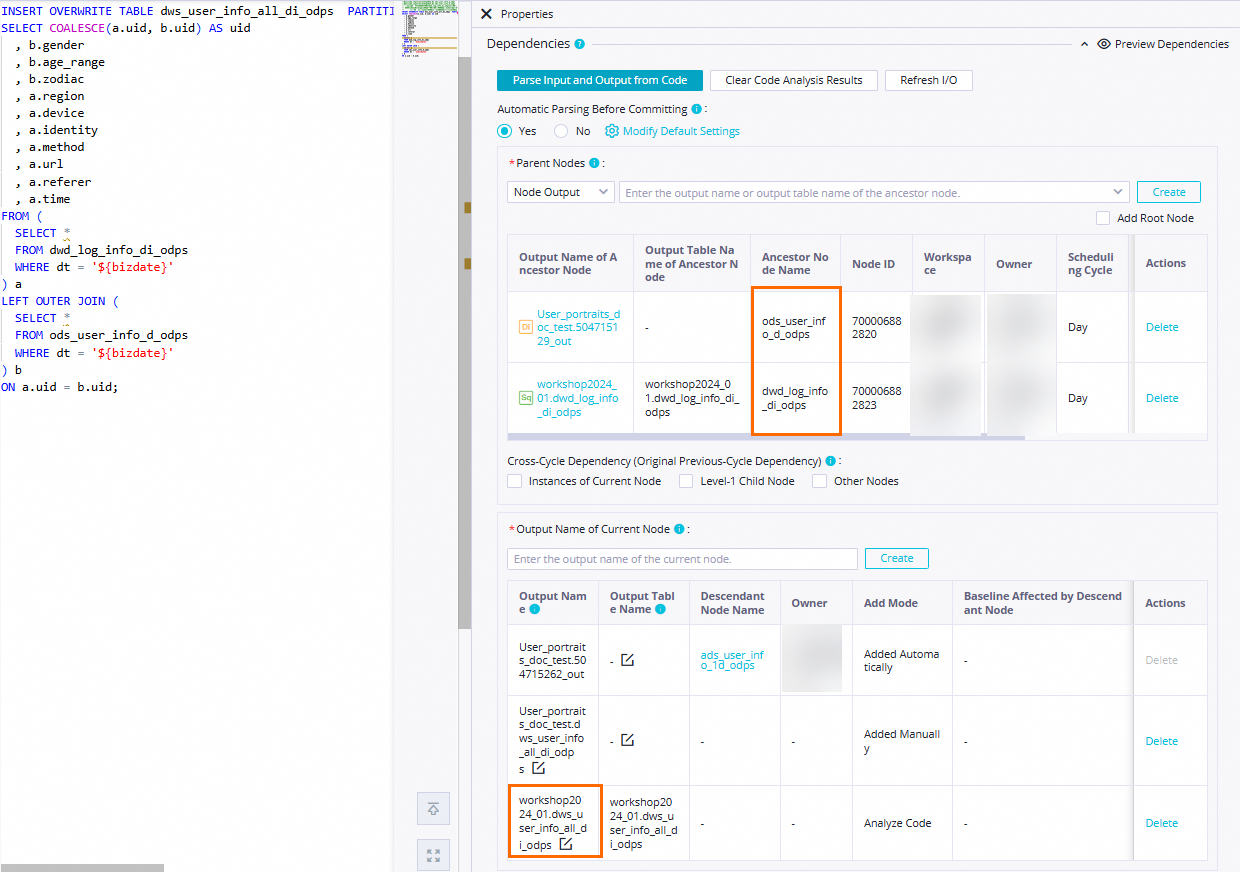Screen dimensions: 1240x872
Task: Click 'FROM dwd_log_info_di_odps' code line
Action: pyautogui.click(x=101, y=250)
